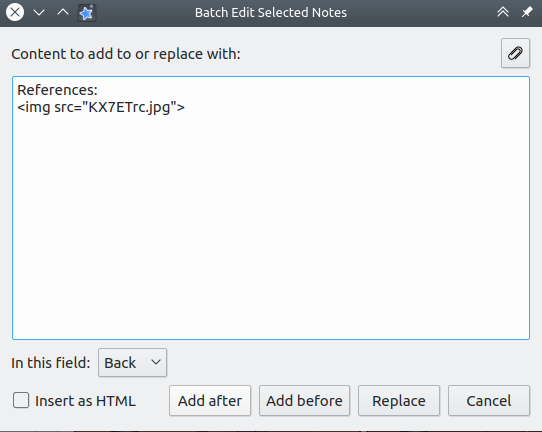Viewport: 542px width, 432px height.
Task: Shade window using double up-chevron icon
Action: tap(503, 12)
